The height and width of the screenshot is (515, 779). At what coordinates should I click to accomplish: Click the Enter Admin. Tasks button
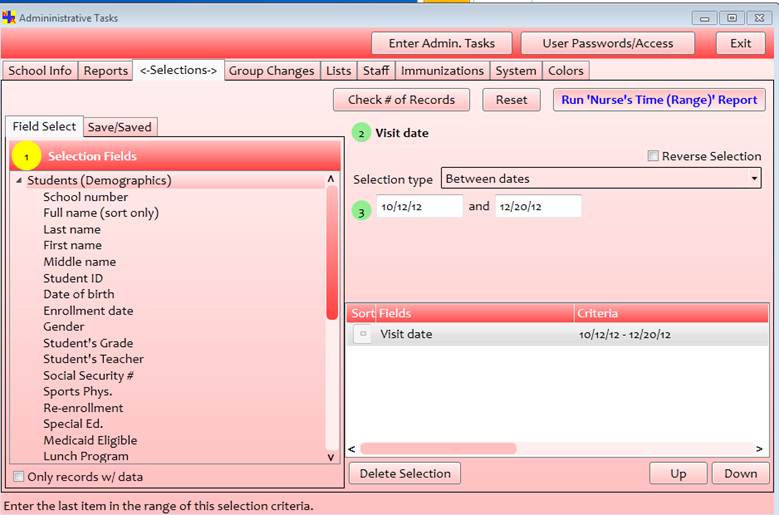(442, 43)
